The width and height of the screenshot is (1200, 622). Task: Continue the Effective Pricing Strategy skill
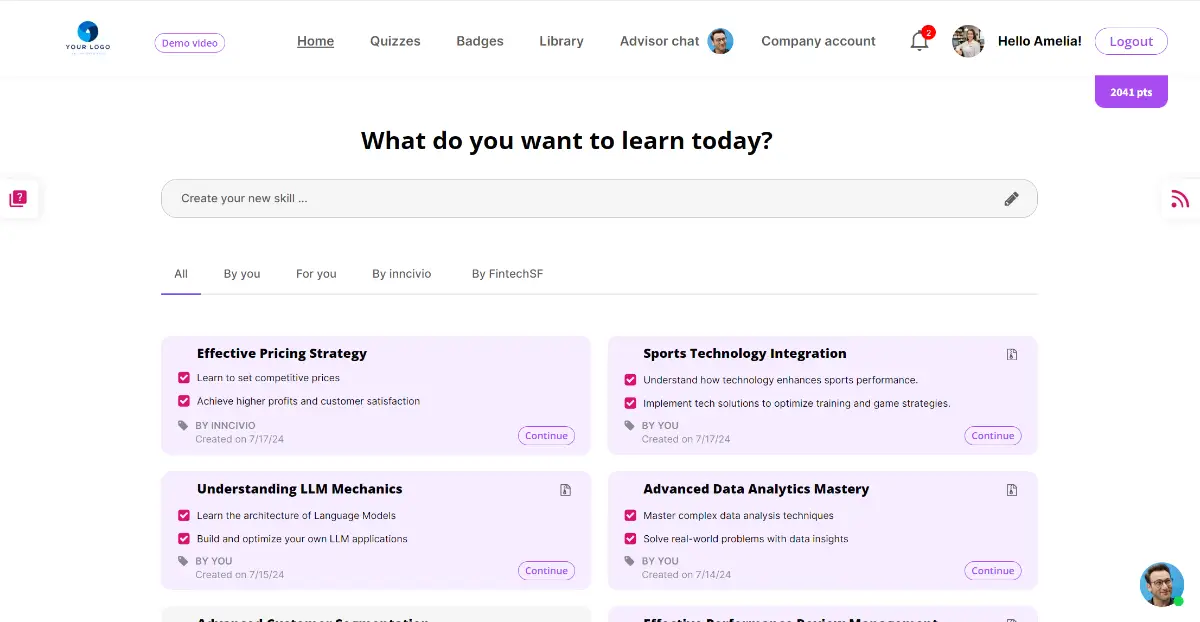(546, 436)
